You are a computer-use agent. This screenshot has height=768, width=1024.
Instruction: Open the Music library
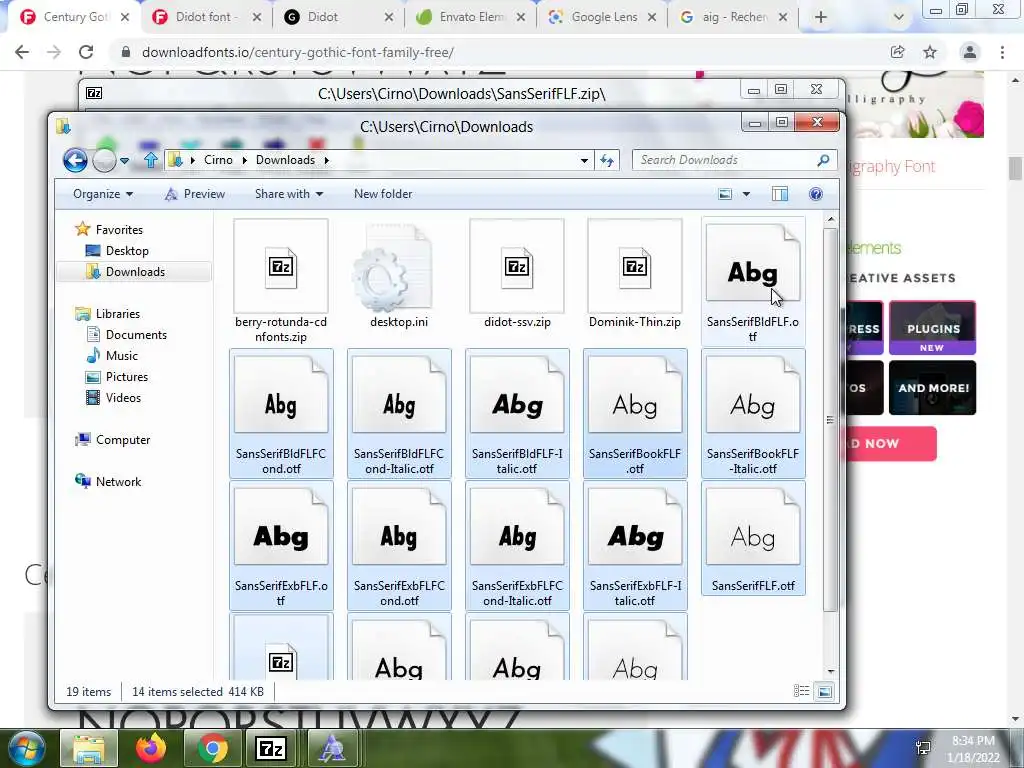pos(121,356)
